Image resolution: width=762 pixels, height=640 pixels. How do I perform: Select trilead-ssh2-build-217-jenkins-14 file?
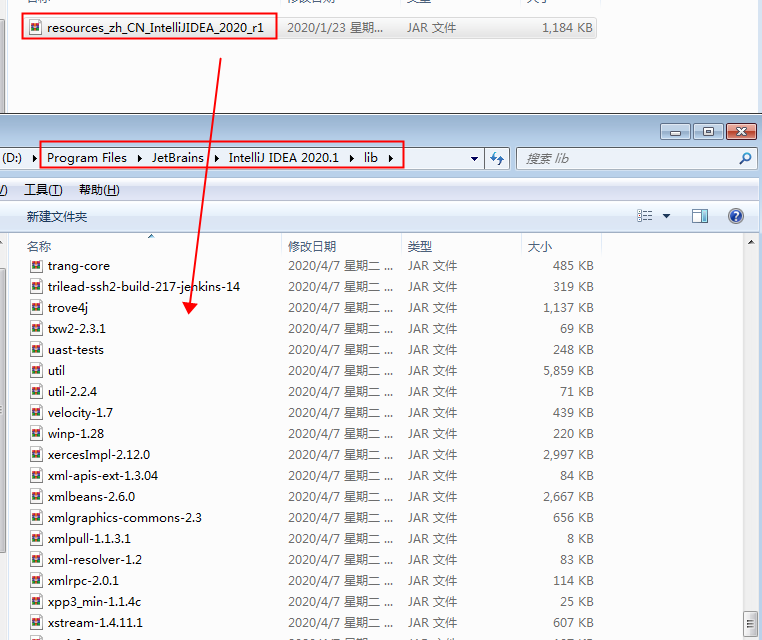(x=143, y=287)
